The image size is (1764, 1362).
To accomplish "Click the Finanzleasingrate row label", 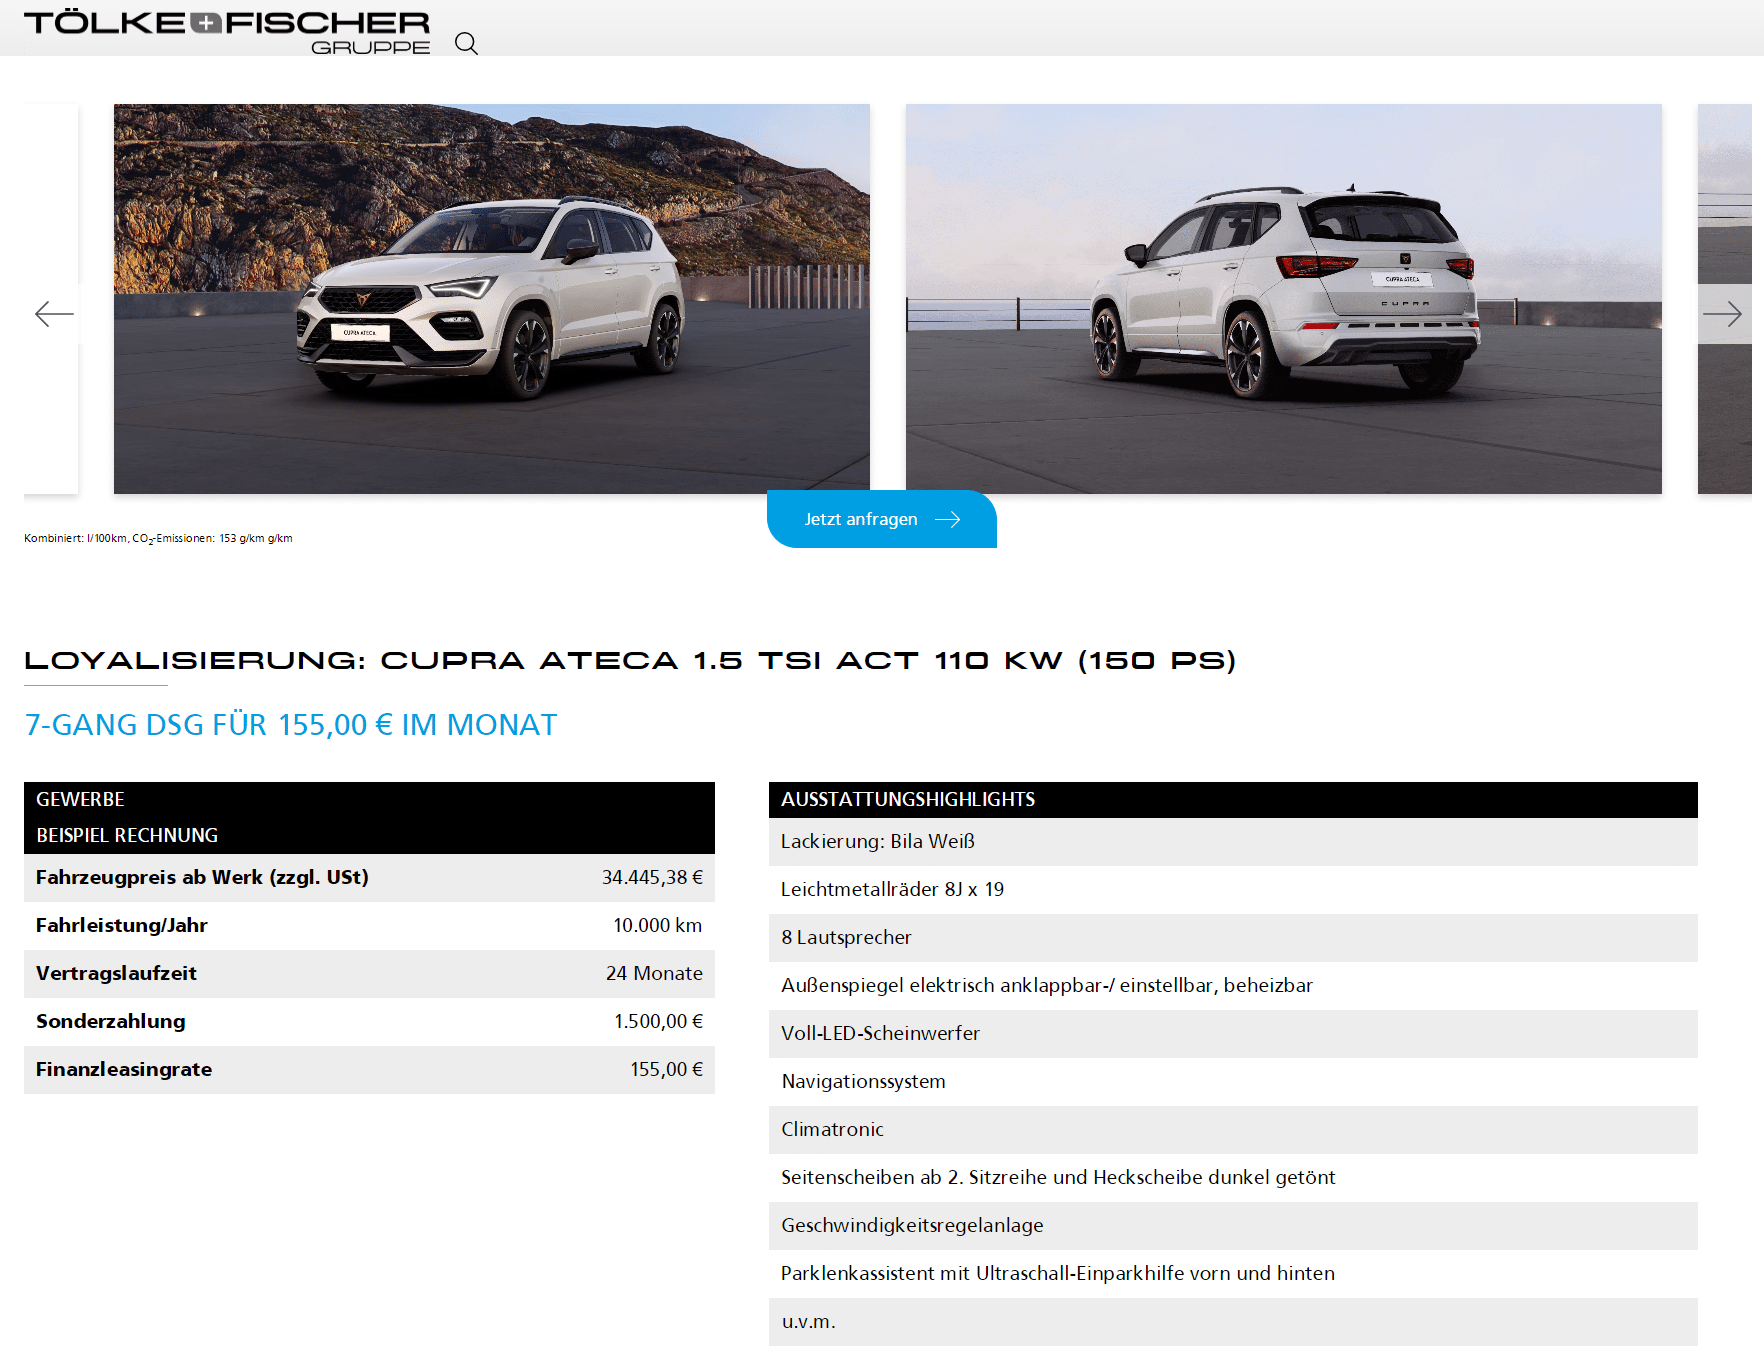I will pos(124,1069).
